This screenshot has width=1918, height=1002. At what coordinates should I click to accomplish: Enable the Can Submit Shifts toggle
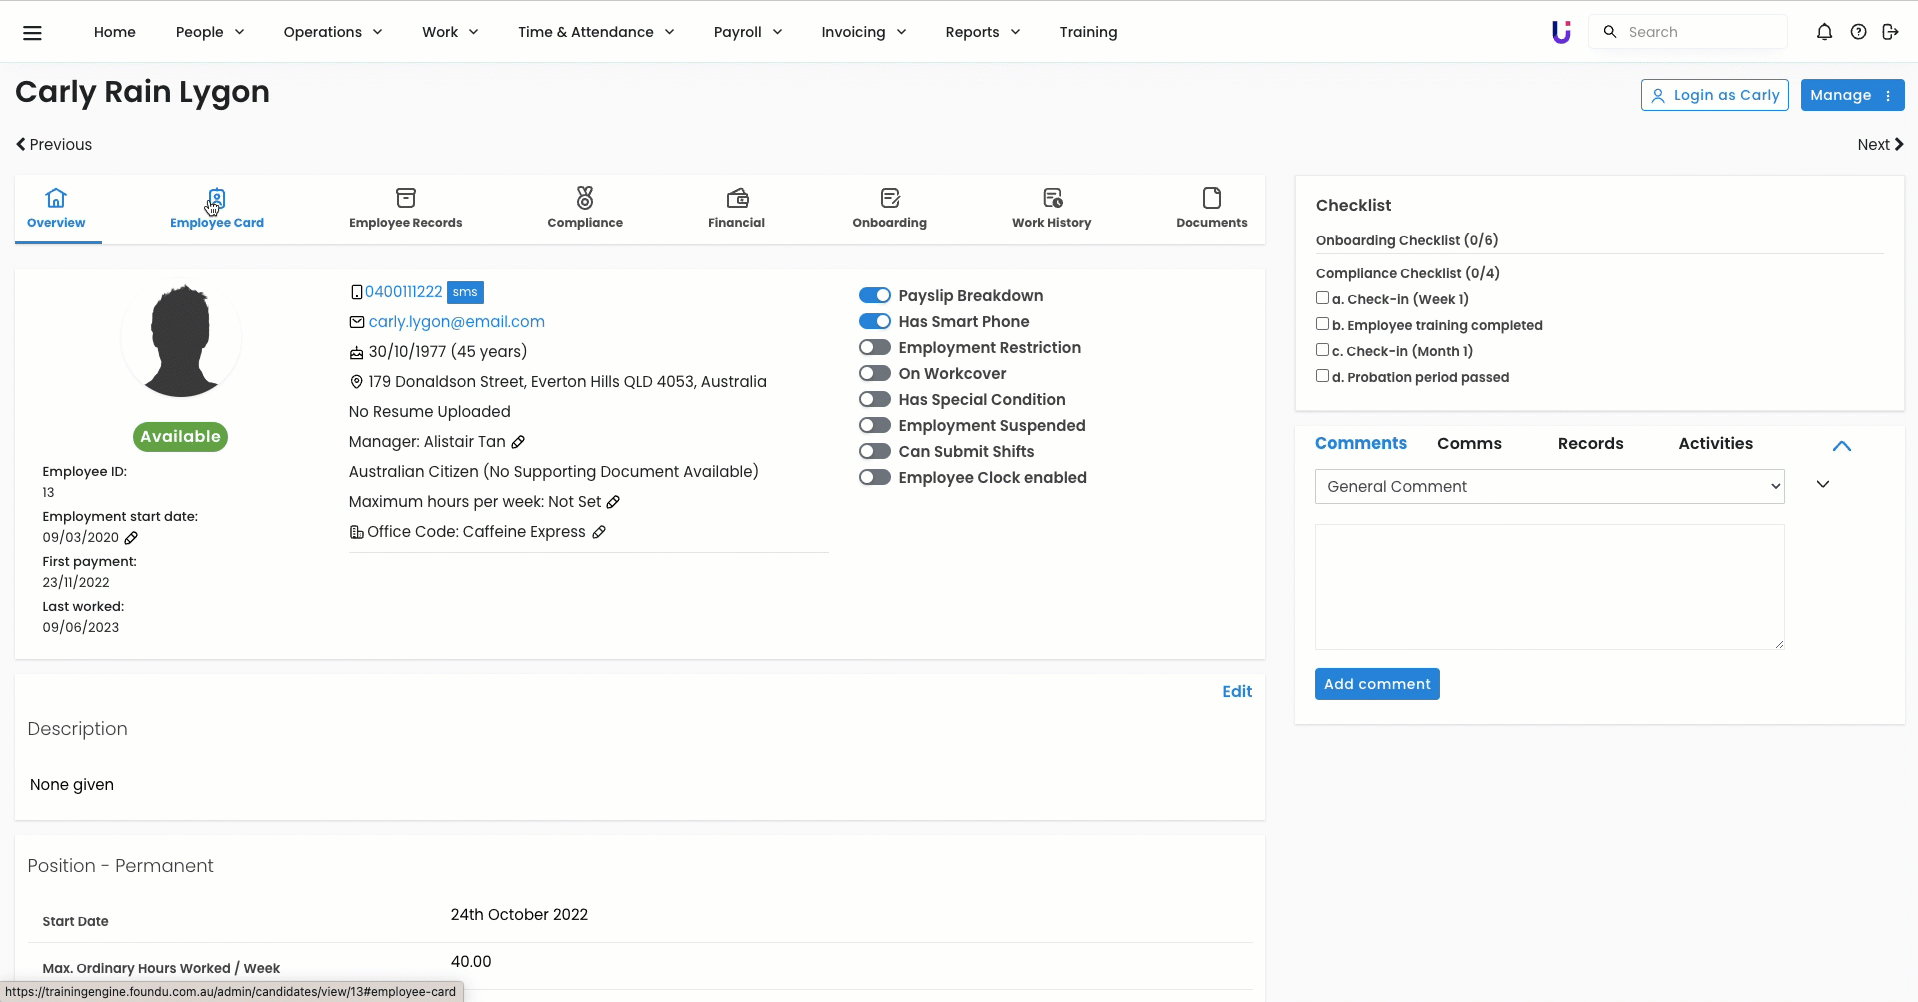click(x=875, y=452)
